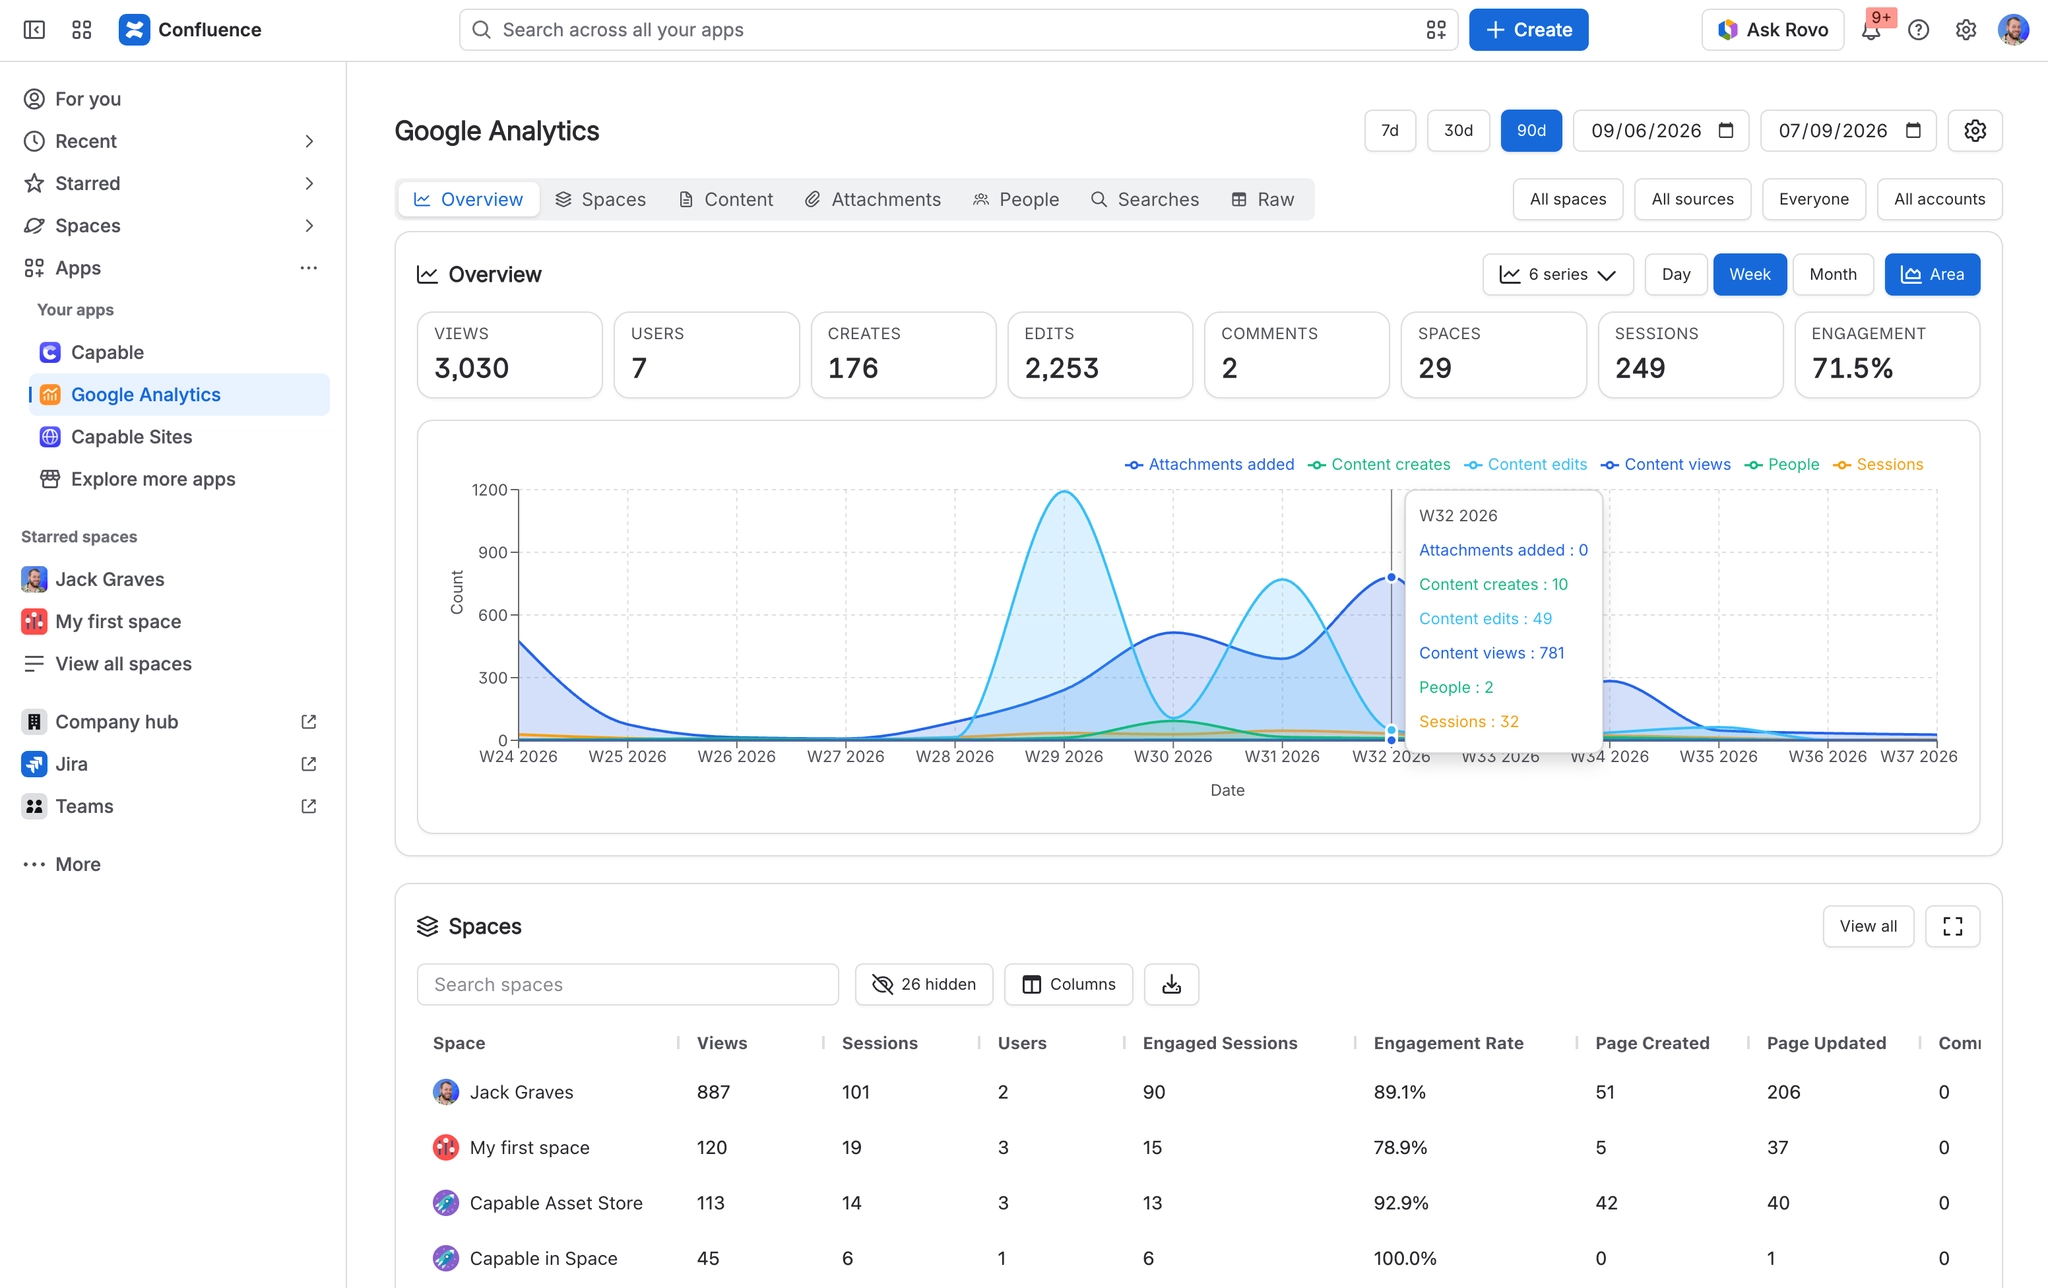Open the All accounts filter

click(x=1940, y=199)
